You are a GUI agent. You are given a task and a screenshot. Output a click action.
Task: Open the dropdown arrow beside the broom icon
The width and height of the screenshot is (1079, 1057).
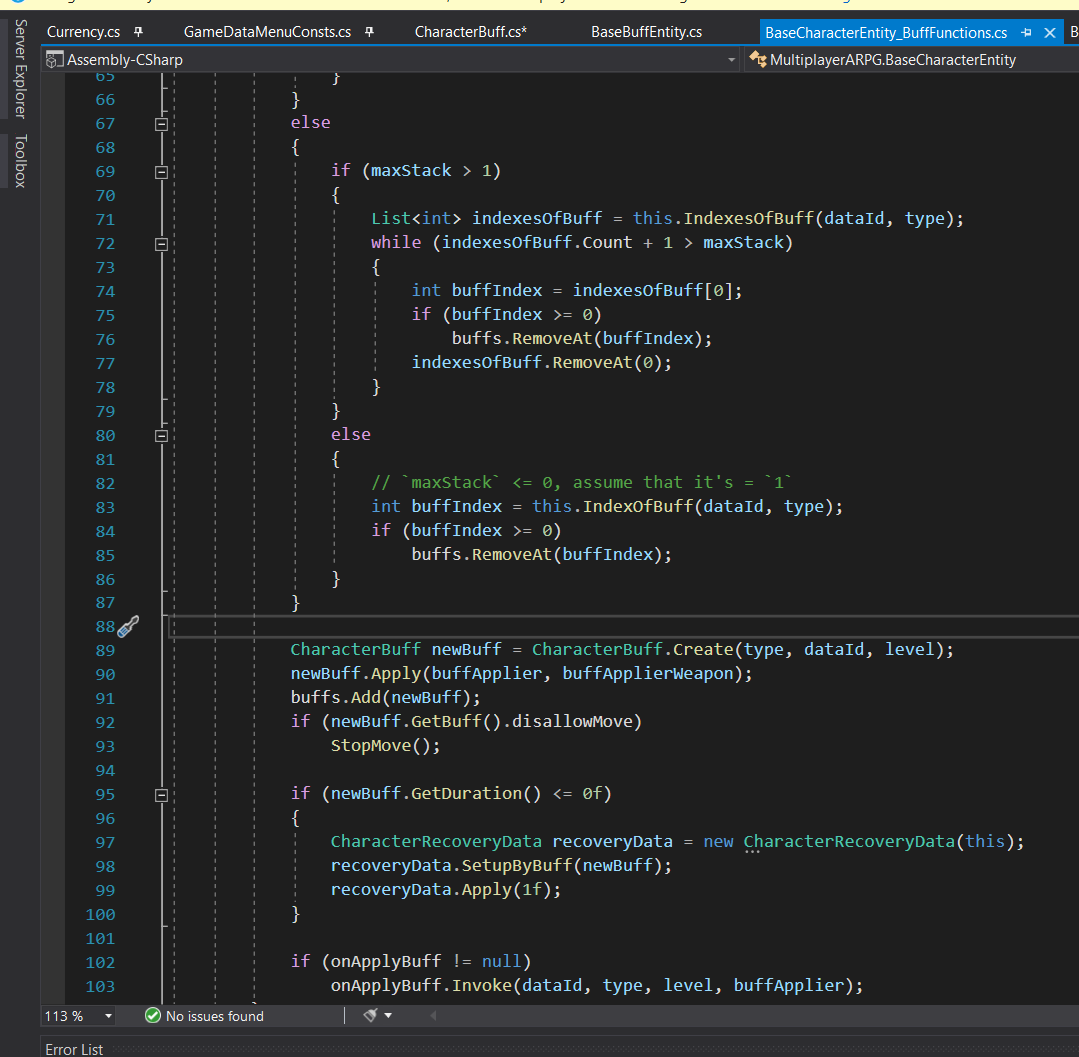tap(388, 1016)
